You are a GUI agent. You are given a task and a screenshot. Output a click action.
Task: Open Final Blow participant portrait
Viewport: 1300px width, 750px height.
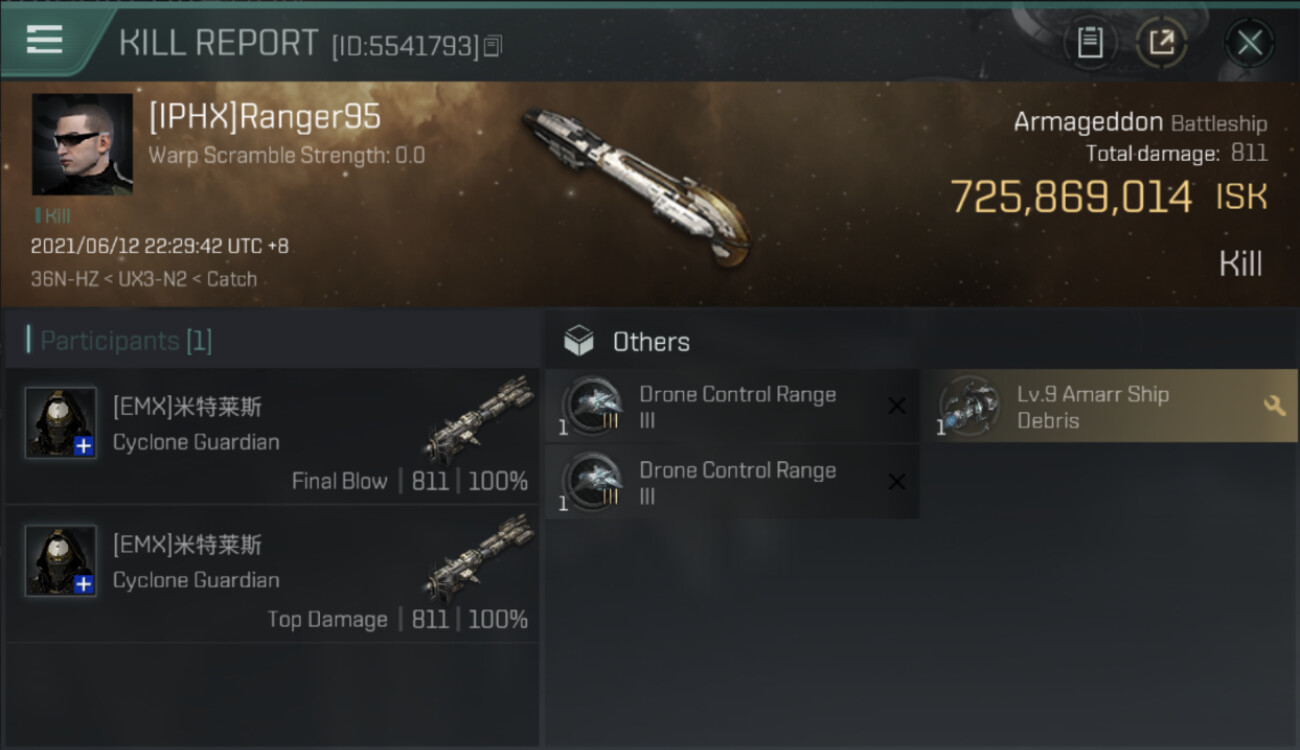pyautogui.click(x=61, y=423)
